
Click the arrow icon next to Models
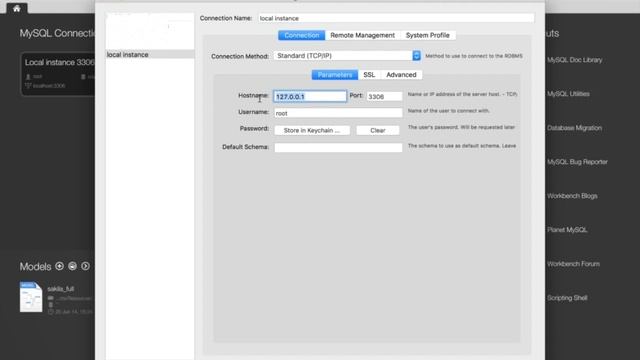point(85,266)
